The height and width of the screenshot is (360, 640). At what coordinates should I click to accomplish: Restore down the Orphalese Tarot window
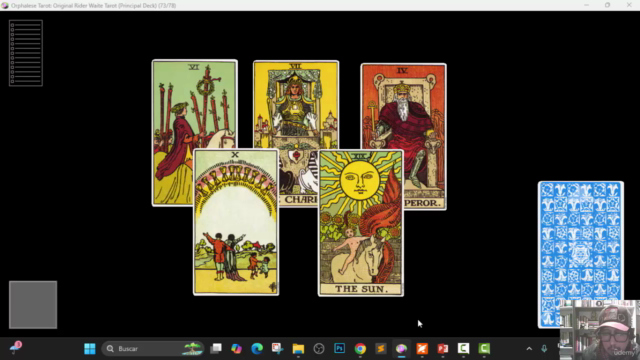click(607, 5)
